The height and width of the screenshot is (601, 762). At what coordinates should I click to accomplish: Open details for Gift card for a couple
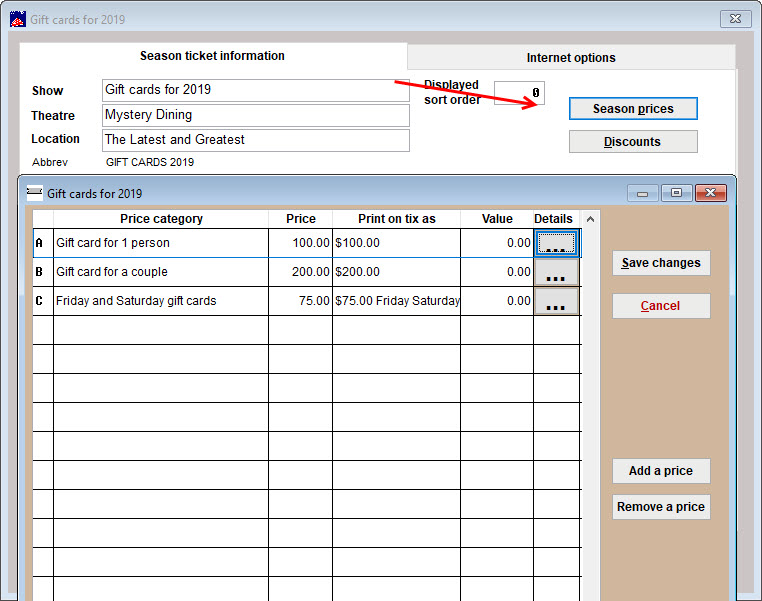[x=556, y=272]
